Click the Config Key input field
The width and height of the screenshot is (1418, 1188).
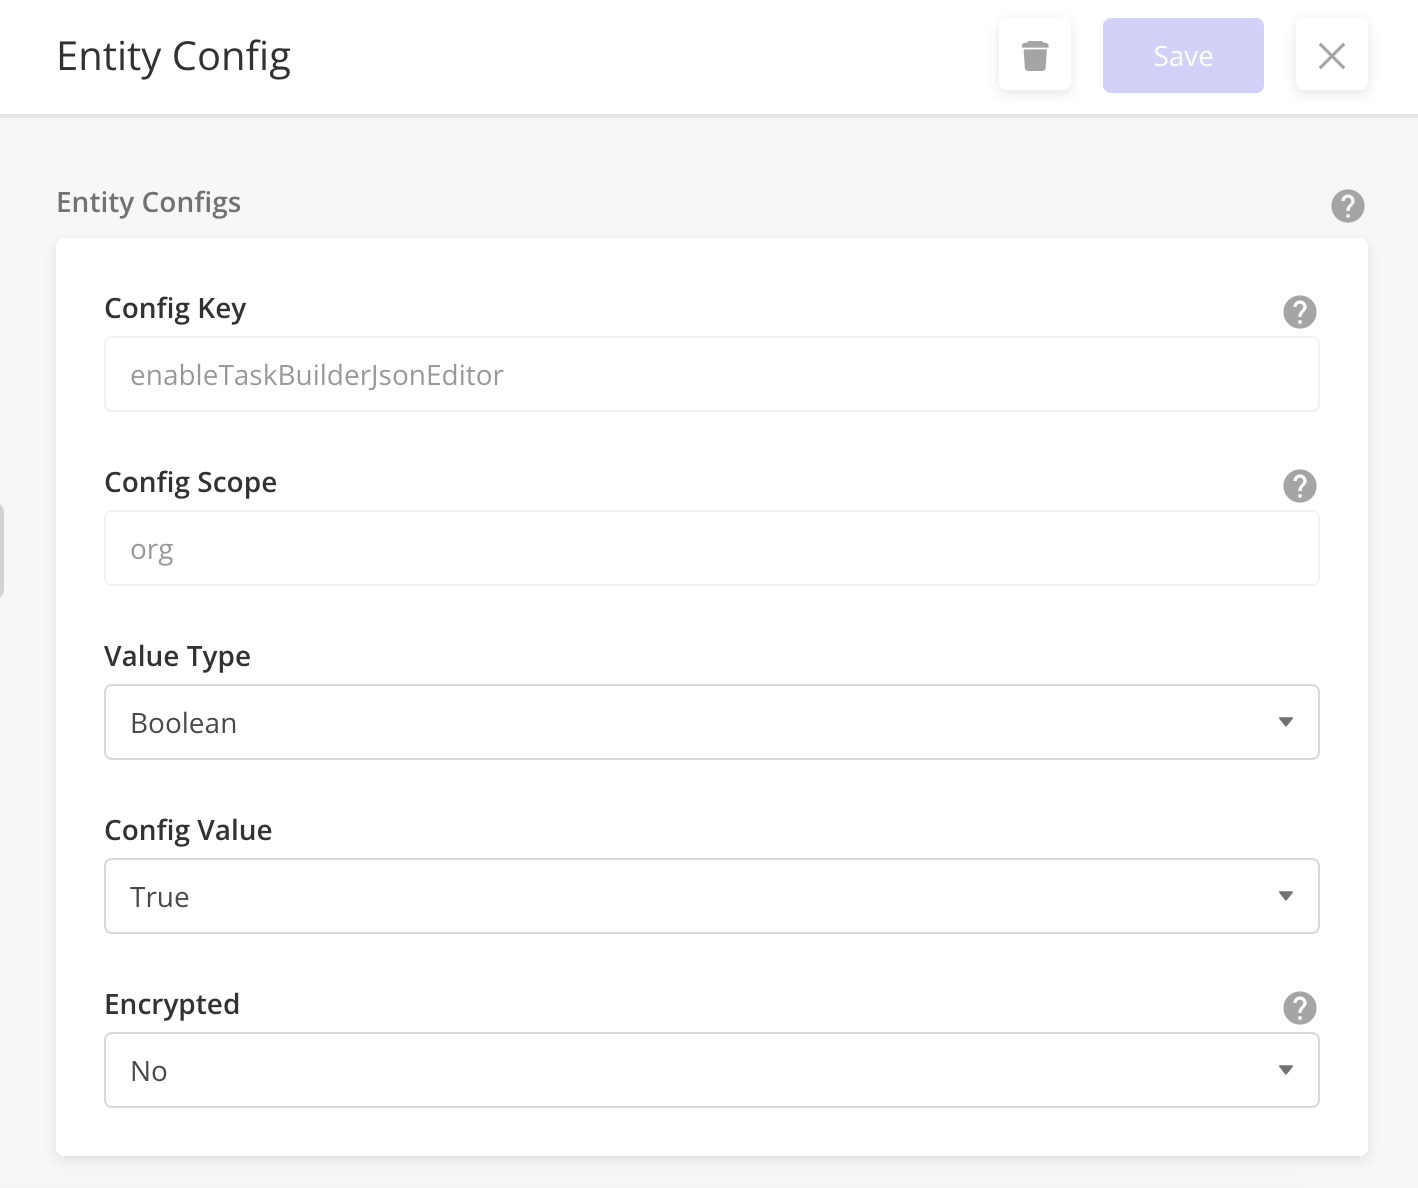pos(712,374)
